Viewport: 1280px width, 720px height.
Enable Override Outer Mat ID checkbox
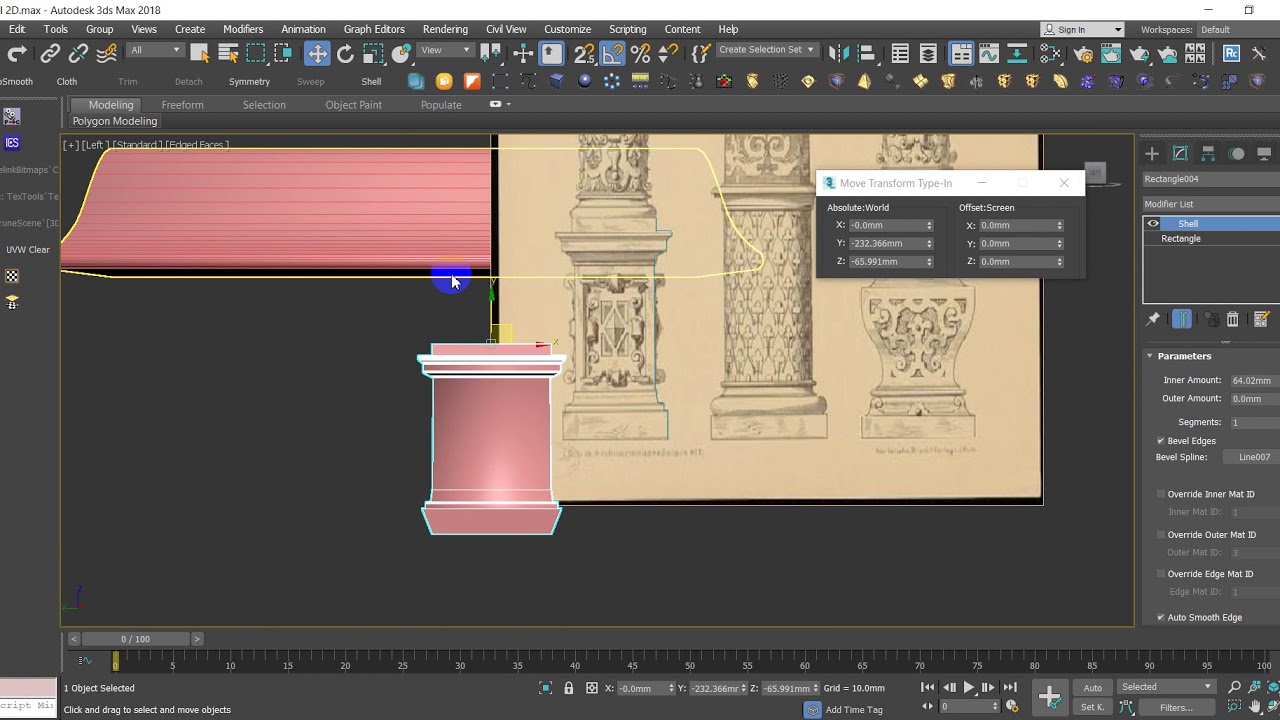tap(1161, 534)
